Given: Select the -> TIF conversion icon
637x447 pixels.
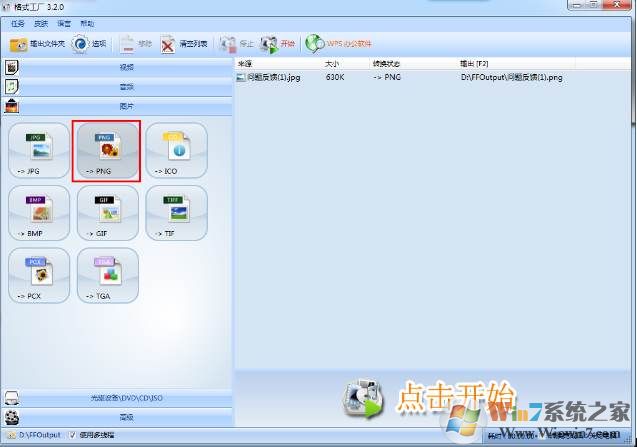Looking at the screenshot, I should pyautogui.click(x=176, y=213).
